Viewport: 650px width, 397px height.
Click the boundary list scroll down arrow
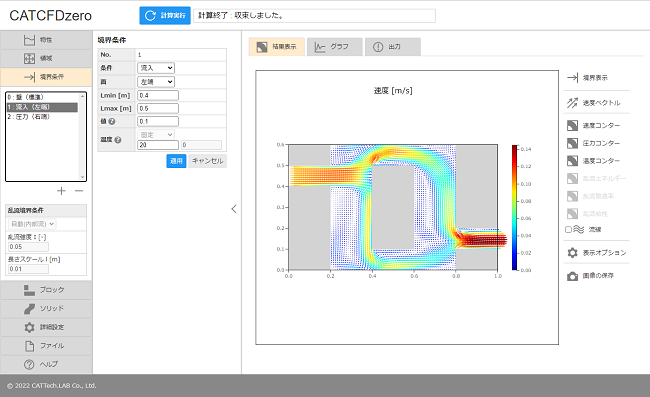[82, 177]
